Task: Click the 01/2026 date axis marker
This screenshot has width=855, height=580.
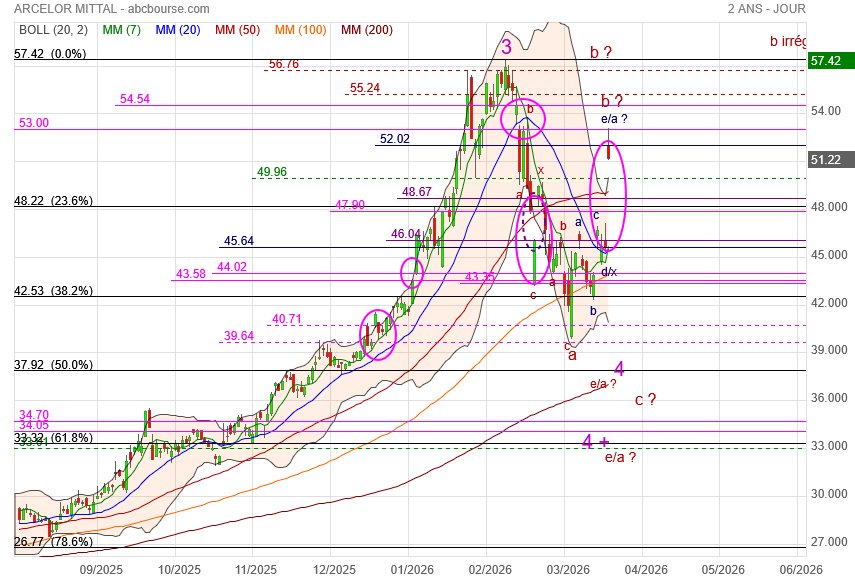Action: 412,570
